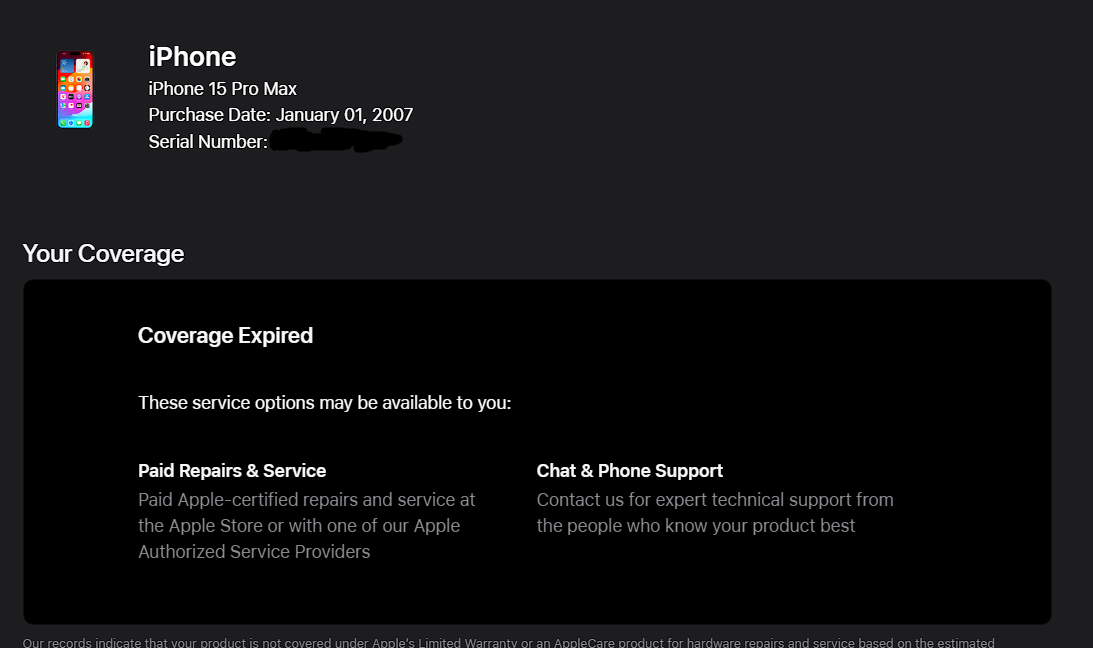Select the "iPhone 15 Pro Max" model text
Image resolution: width=1093 pixels, height=648 pixels.
click(x=222, y=89)
